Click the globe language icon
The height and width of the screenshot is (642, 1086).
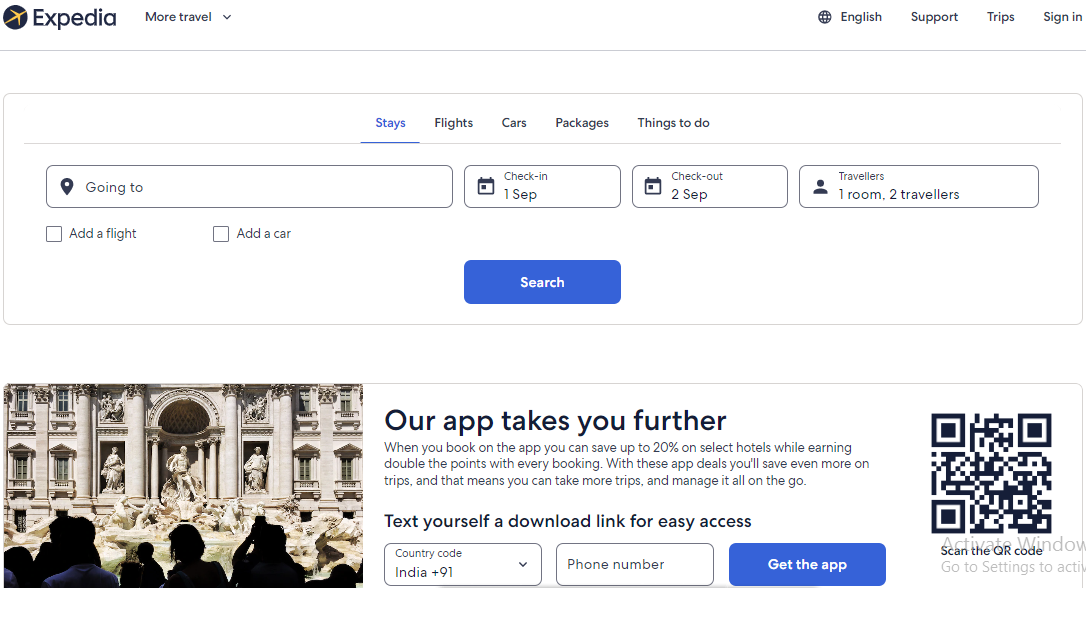[x=824, y=17]
